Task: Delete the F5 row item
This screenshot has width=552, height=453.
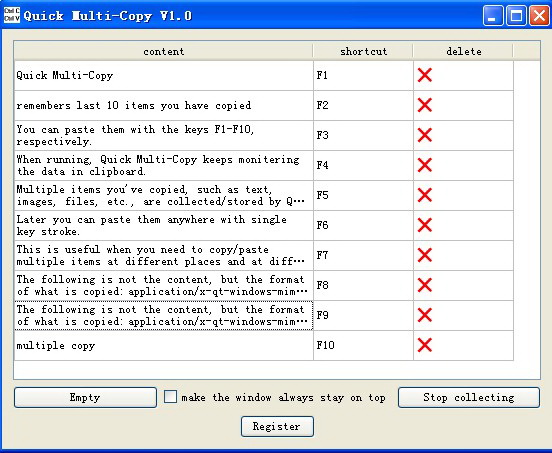Action: (x=425, y=195)
